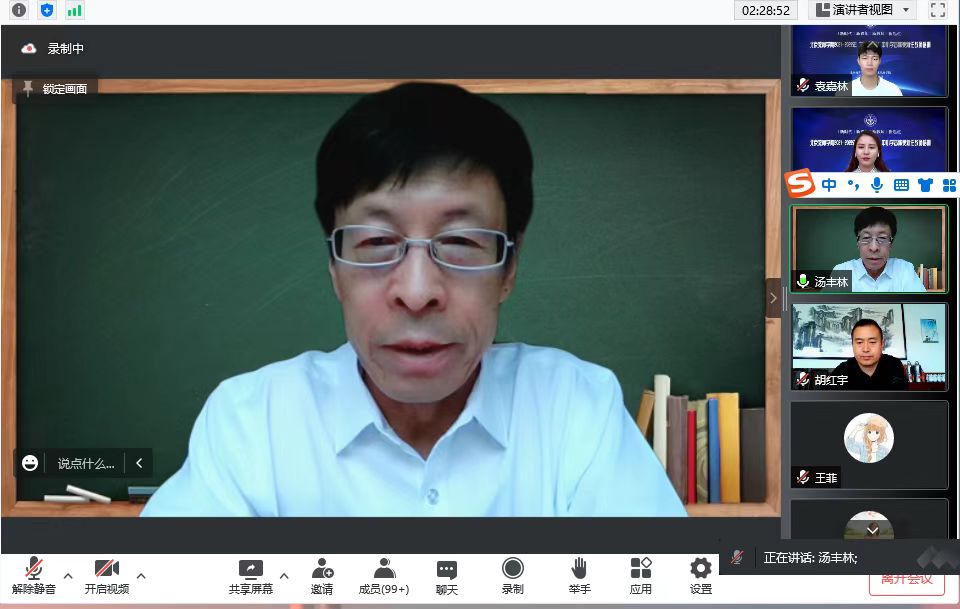This screenshot has height=609, width=960.
Task: Toggle recording with 录制 button
Action: 512,576
